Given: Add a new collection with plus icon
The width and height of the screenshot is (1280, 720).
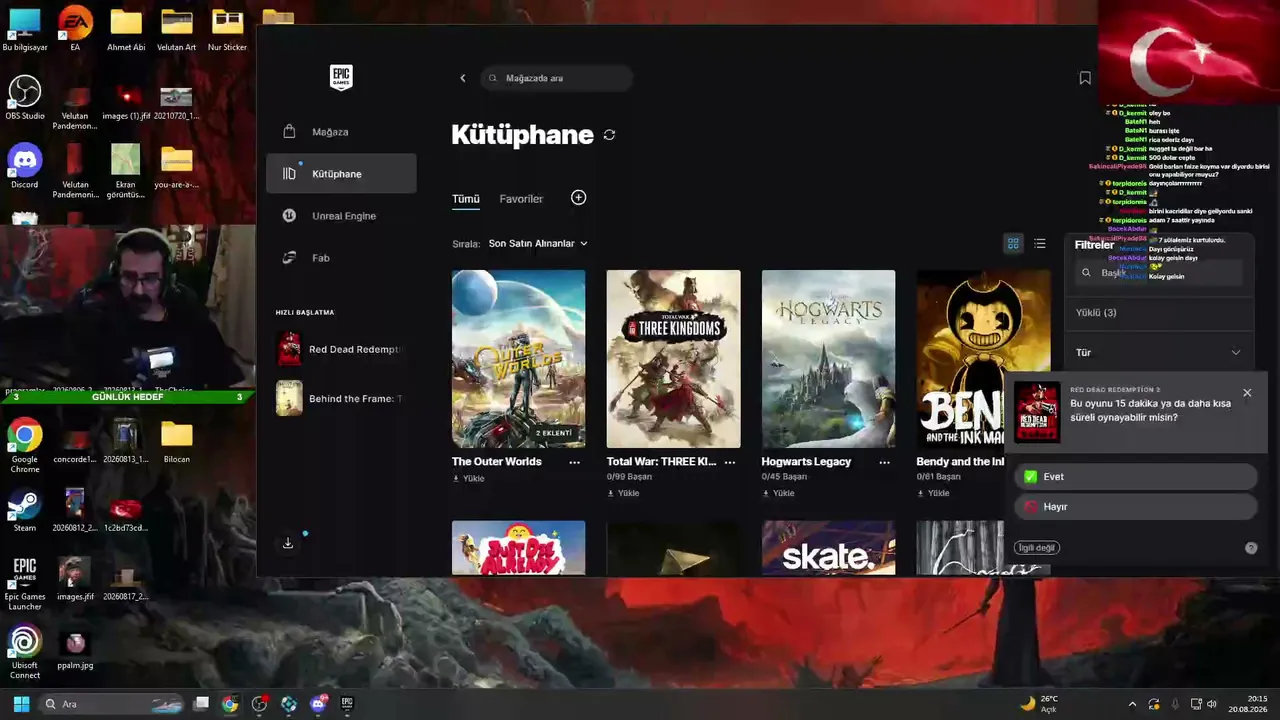Looking at the screenshot, I should click(x=578, y=198).
